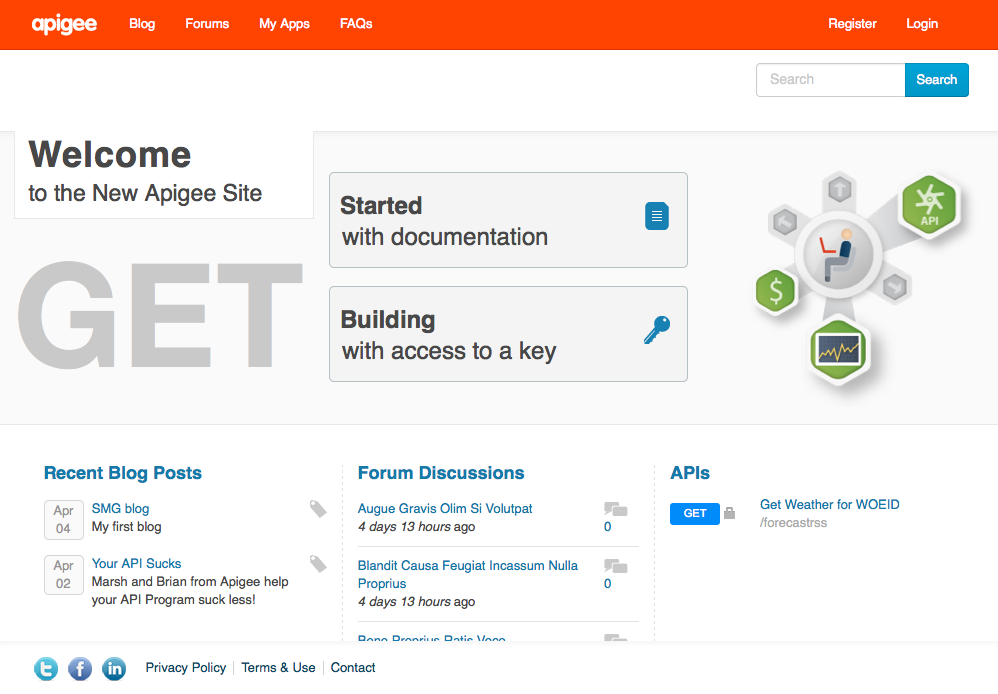
Task: Focus the Search text field
Action: point(830,80)
